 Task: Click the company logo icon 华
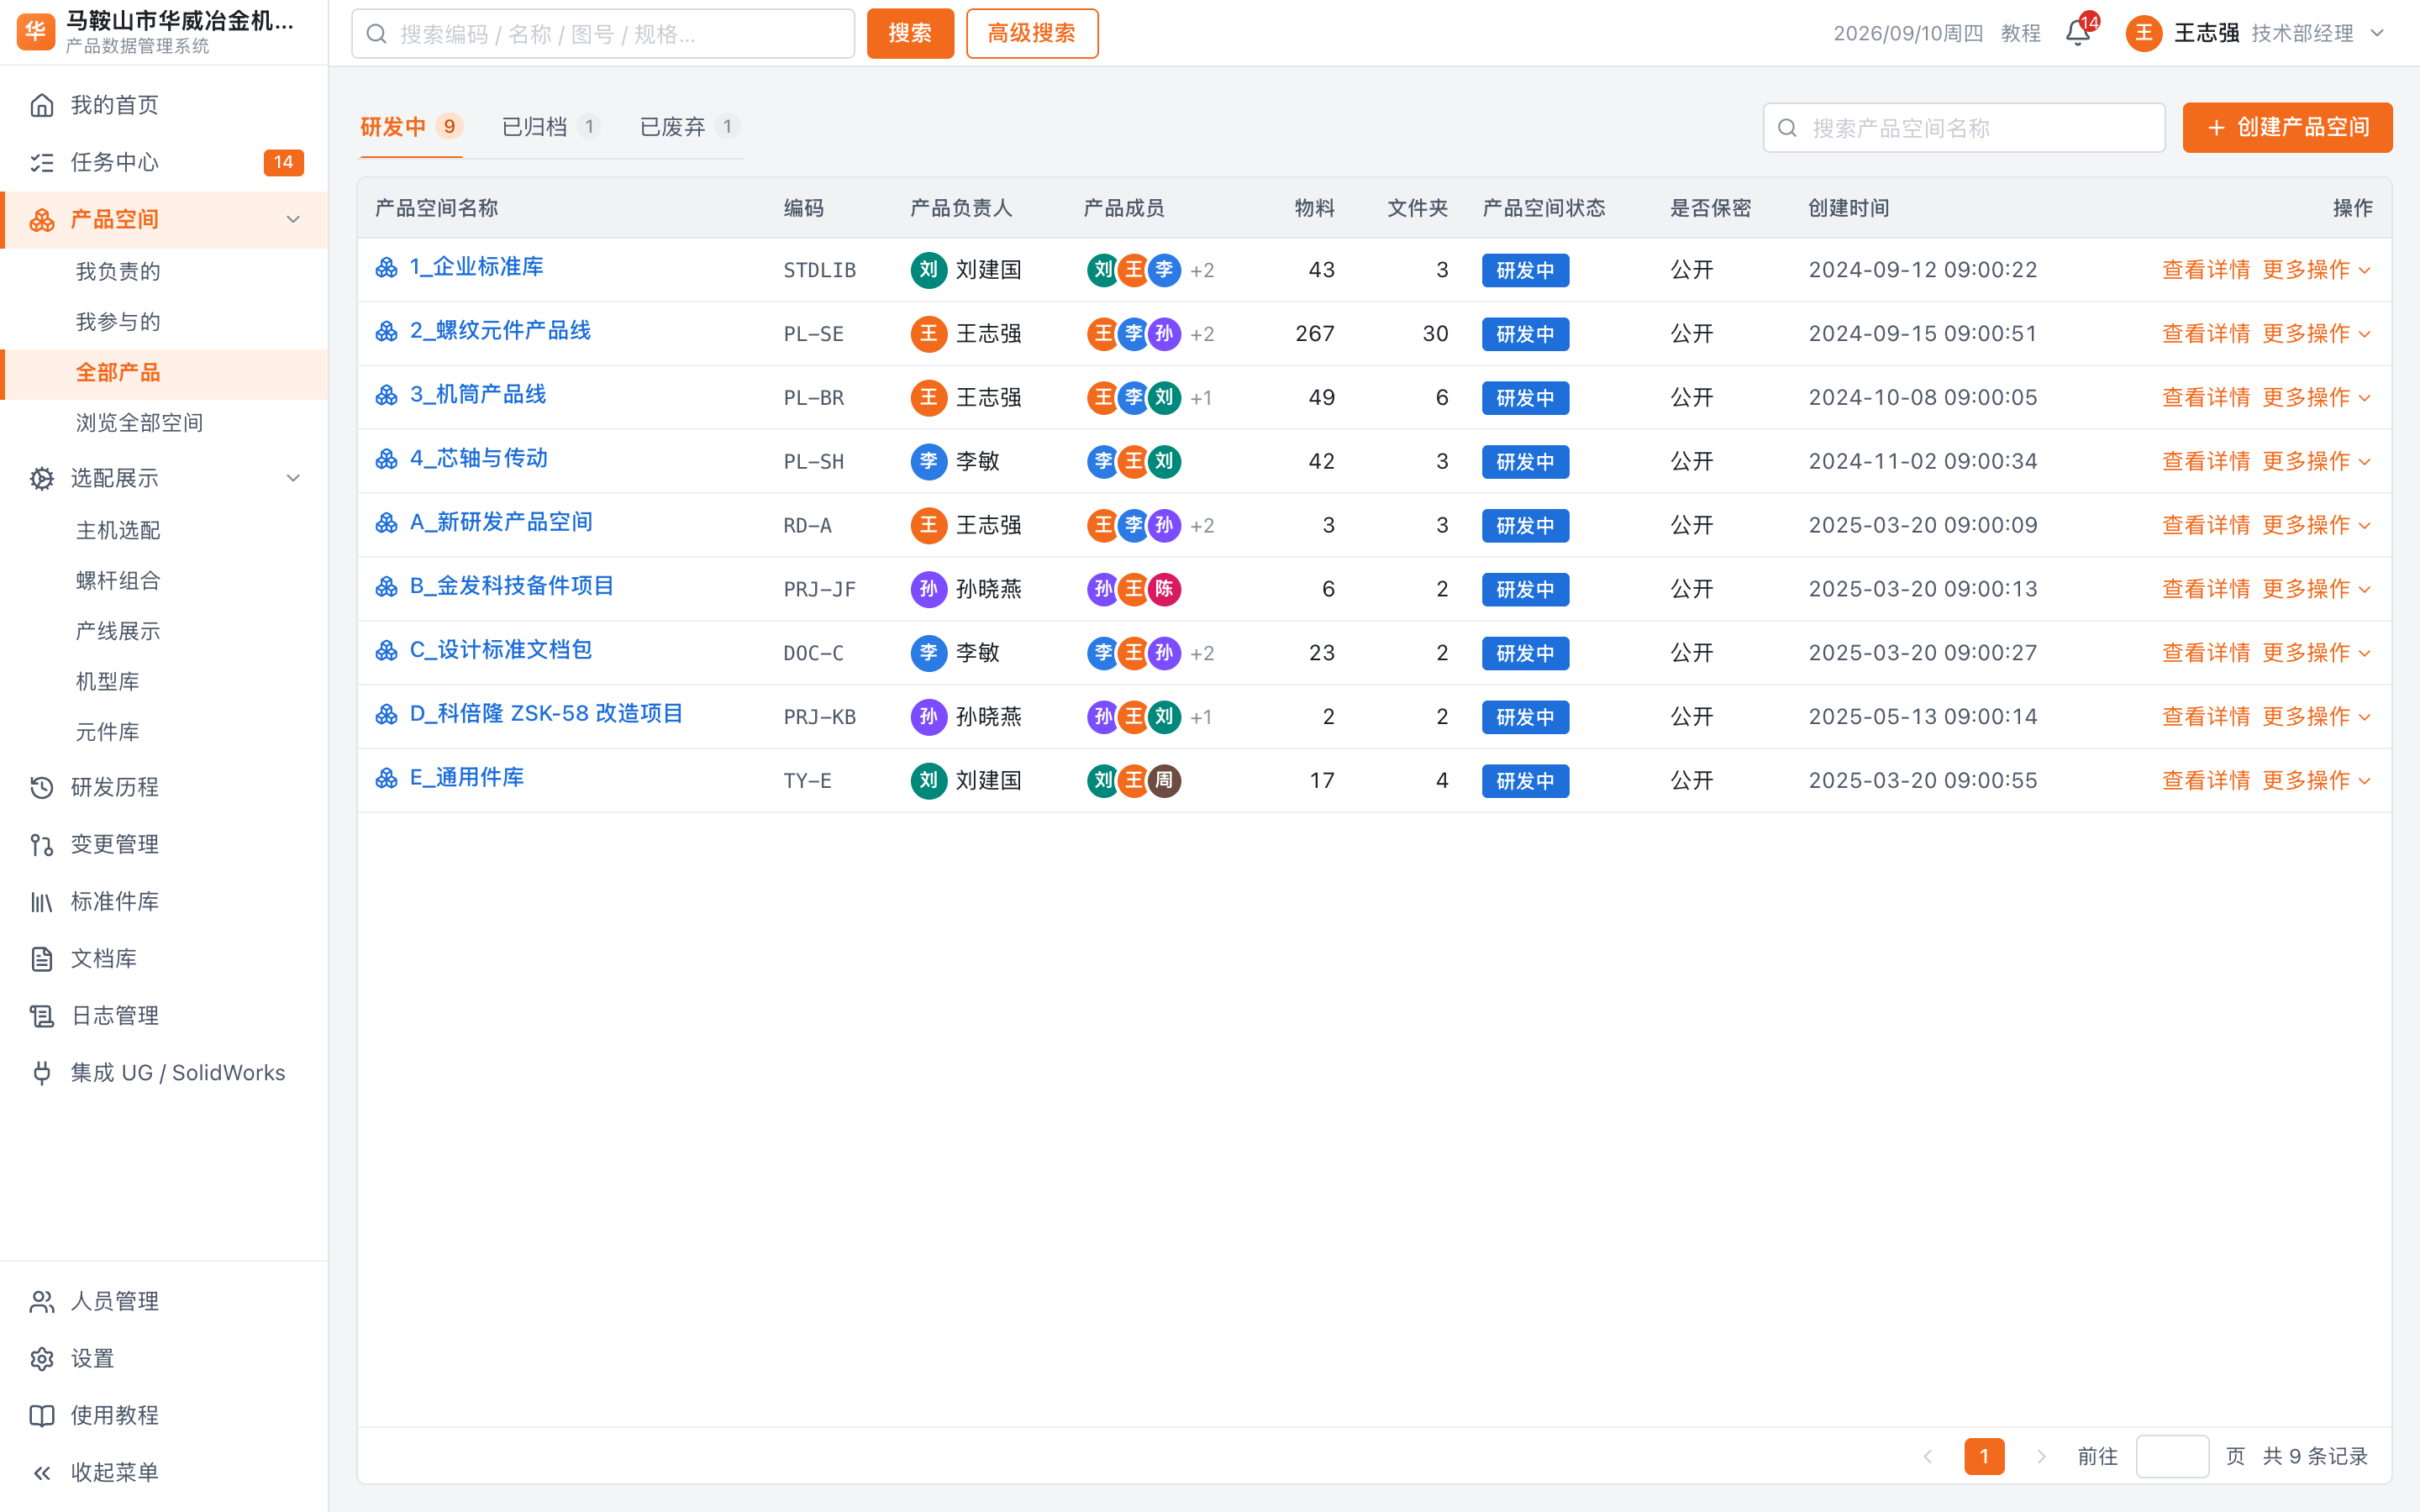pos(36,32)
